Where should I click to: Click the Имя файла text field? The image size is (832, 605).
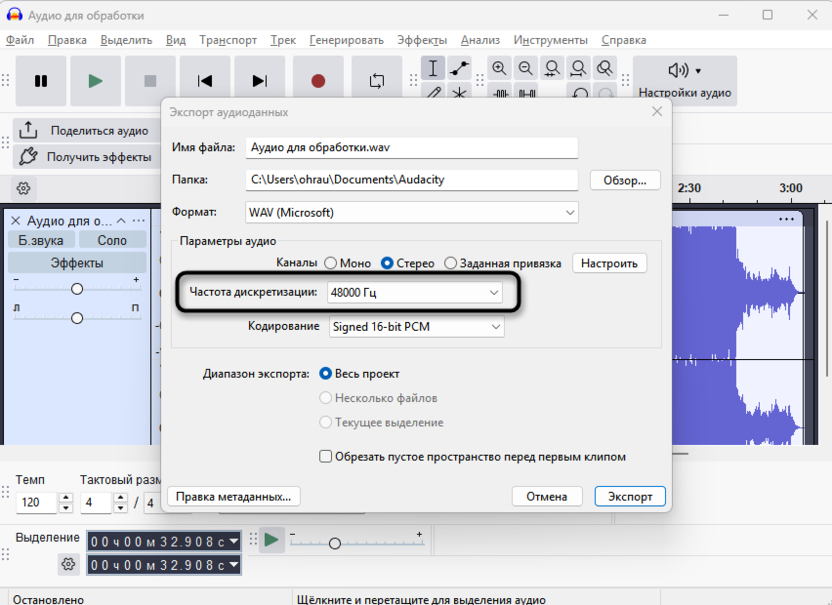click(412, 147)
